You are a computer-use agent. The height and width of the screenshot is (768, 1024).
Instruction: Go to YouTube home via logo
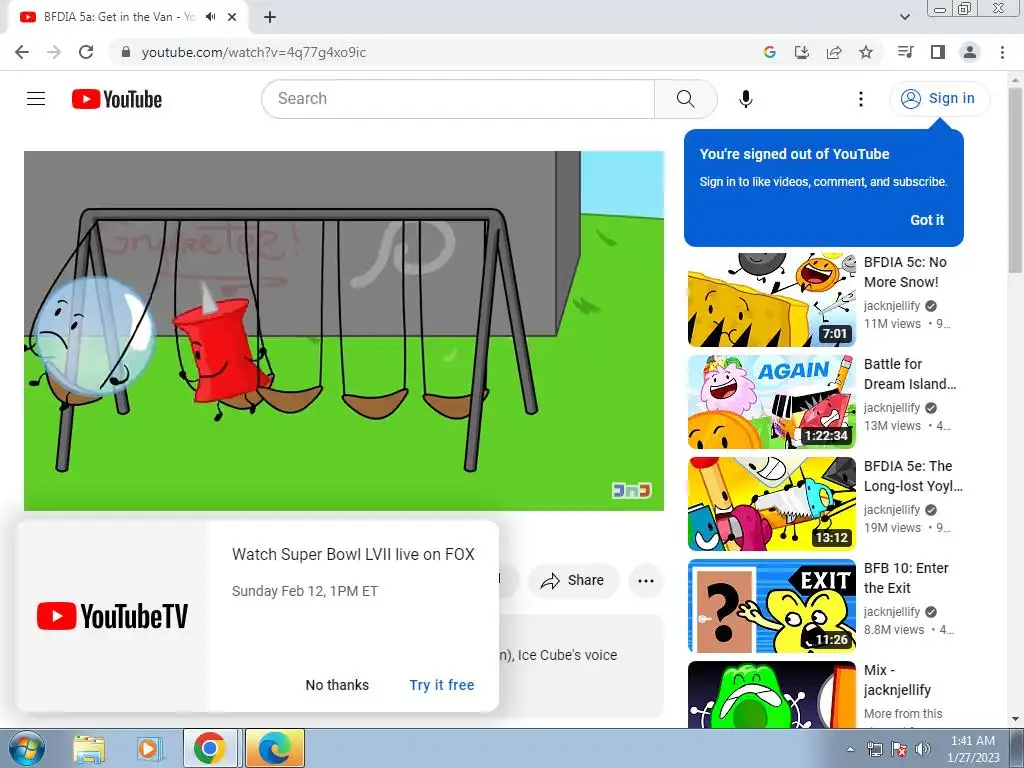pyautogui.click(x=117, y=99)
